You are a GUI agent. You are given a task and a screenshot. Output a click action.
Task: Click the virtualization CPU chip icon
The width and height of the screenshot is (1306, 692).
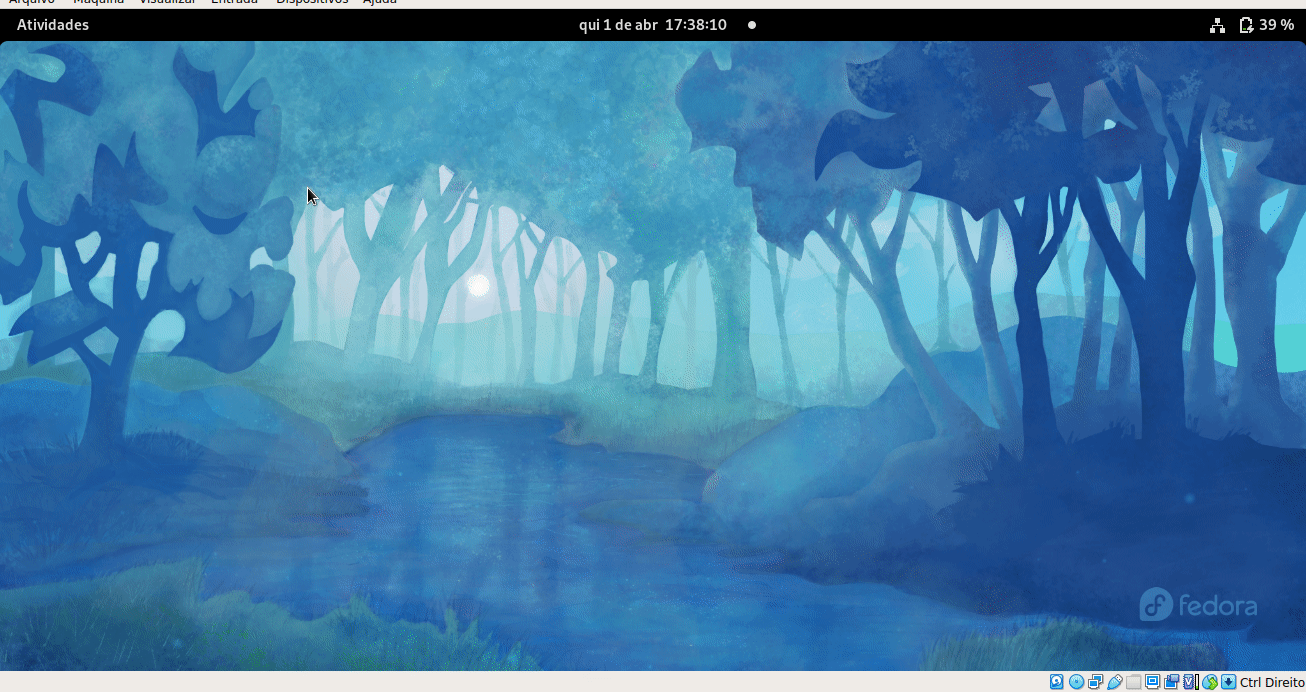pos(1190,682)
